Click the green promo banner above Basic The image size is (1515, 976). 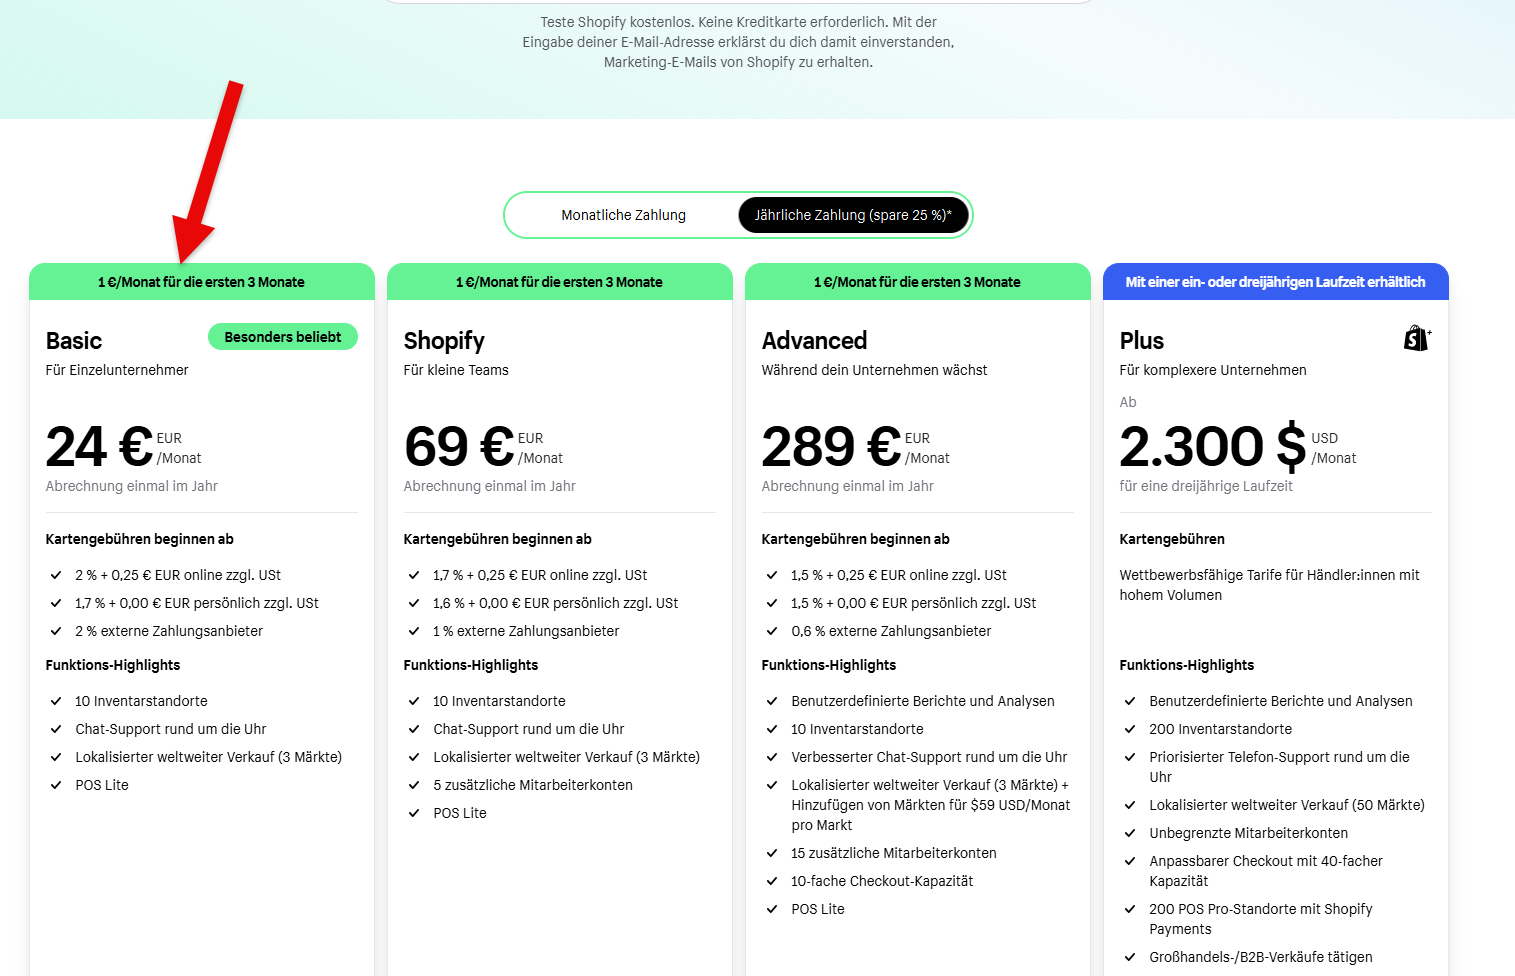(x=202, y=282)
